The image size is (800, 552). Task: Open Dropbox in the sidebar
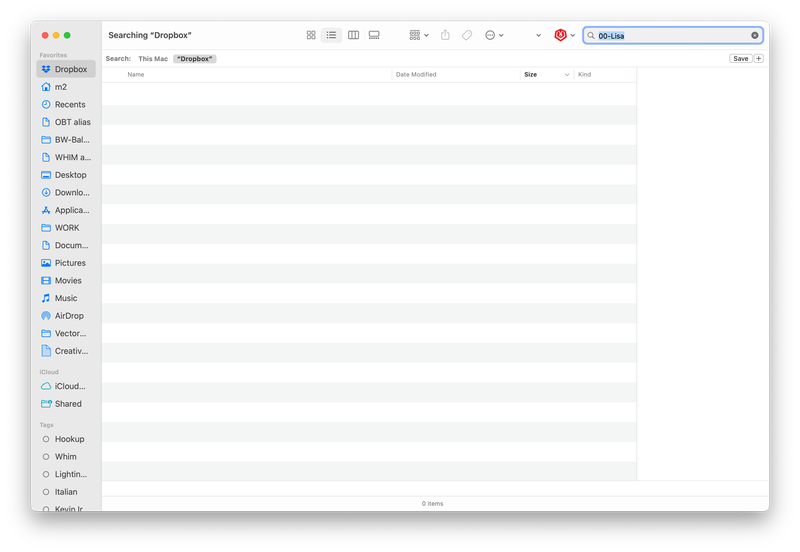click(x=66, y=69)
